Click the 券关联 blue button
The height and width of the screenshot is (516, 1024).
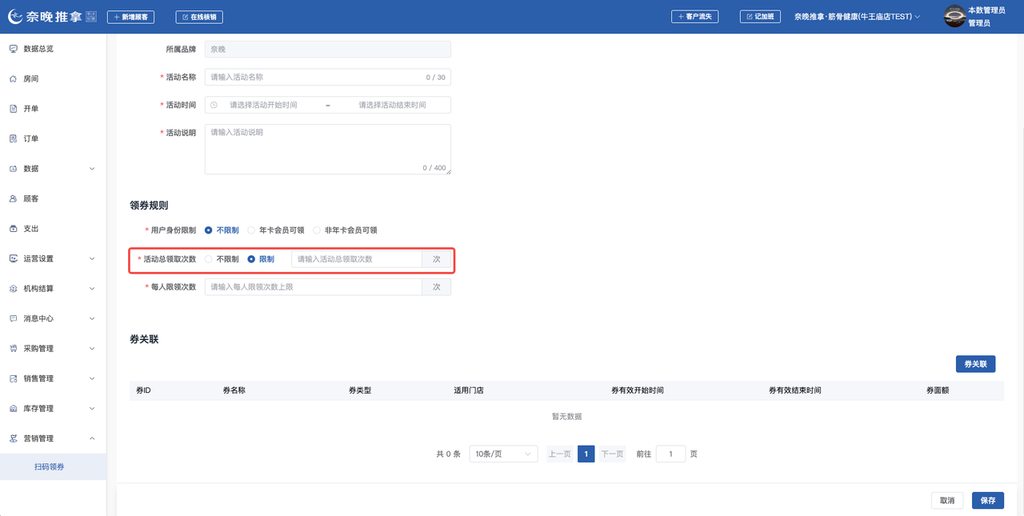(975, 364)
